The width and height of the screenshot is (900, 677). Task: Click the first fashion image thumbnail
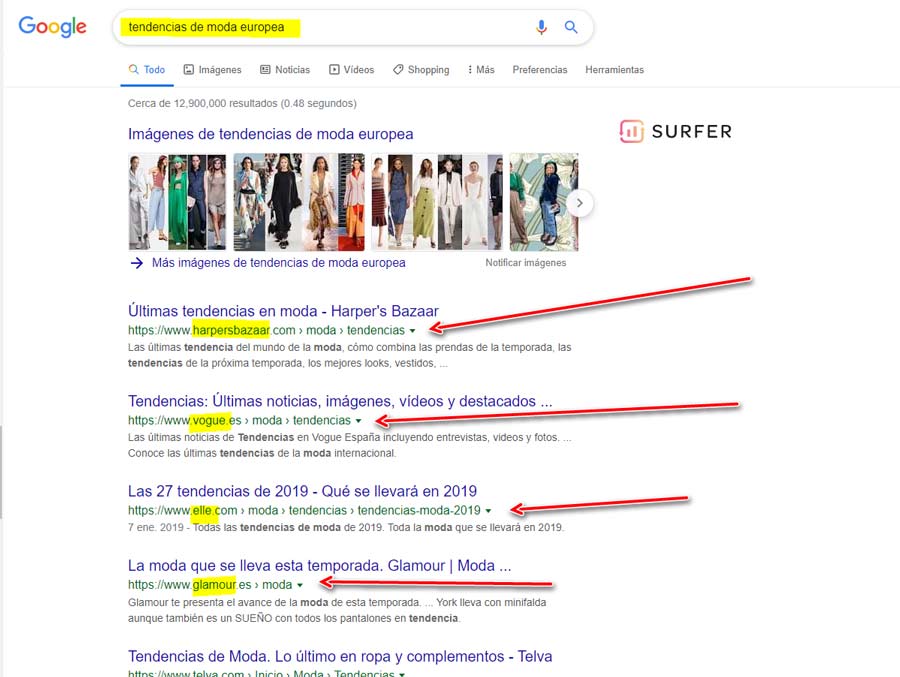177,202
